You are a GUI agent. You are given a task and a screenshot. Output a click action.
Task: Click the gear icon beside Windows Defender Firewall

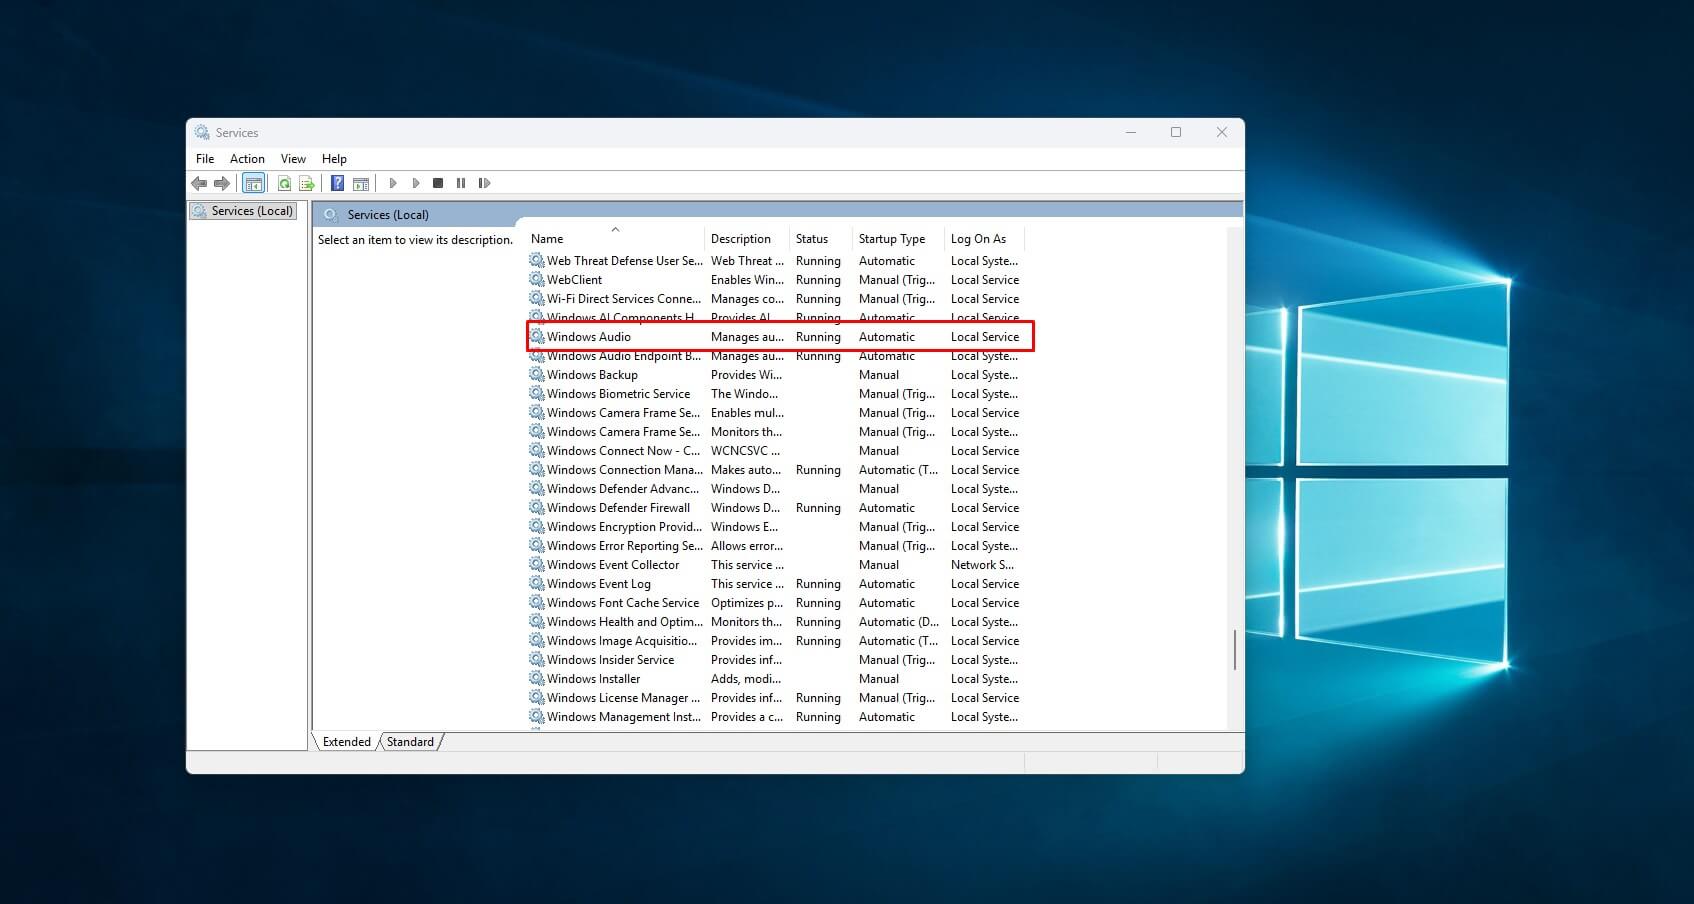click(537, 507)
